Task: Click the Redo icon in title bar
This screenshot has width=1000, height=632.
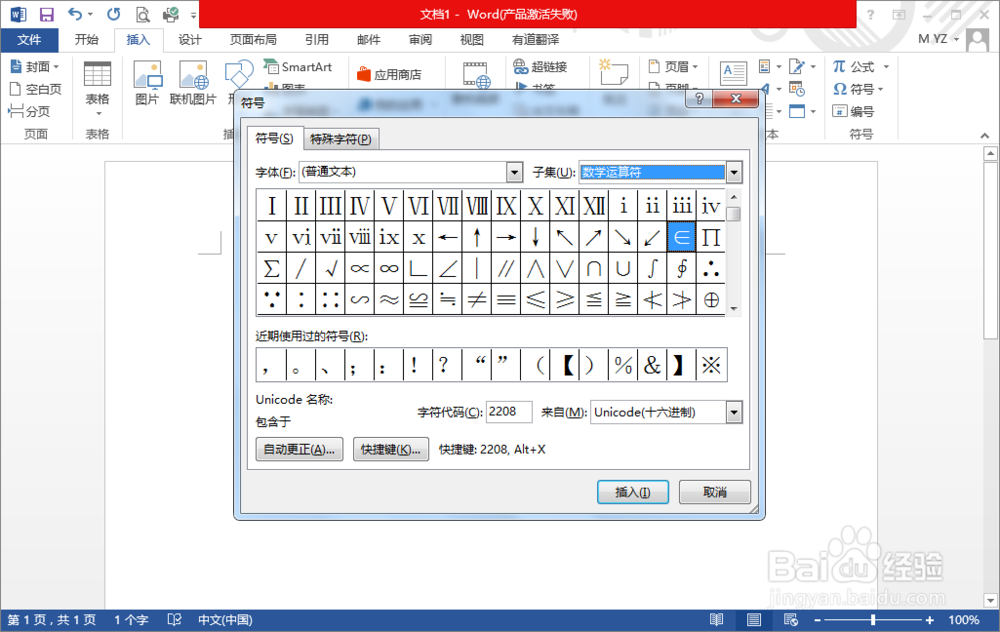Action: tap(114, 14)
